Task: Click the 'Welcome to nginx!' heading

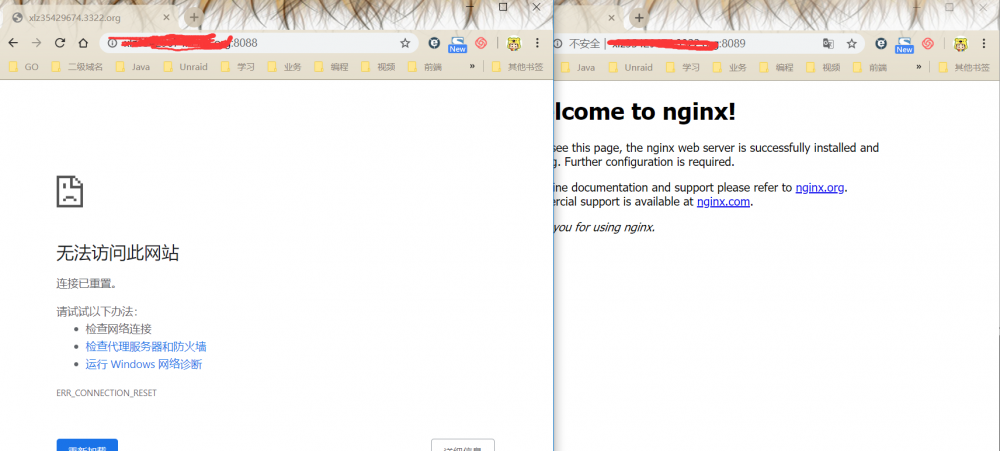Action: pos(645,112)
